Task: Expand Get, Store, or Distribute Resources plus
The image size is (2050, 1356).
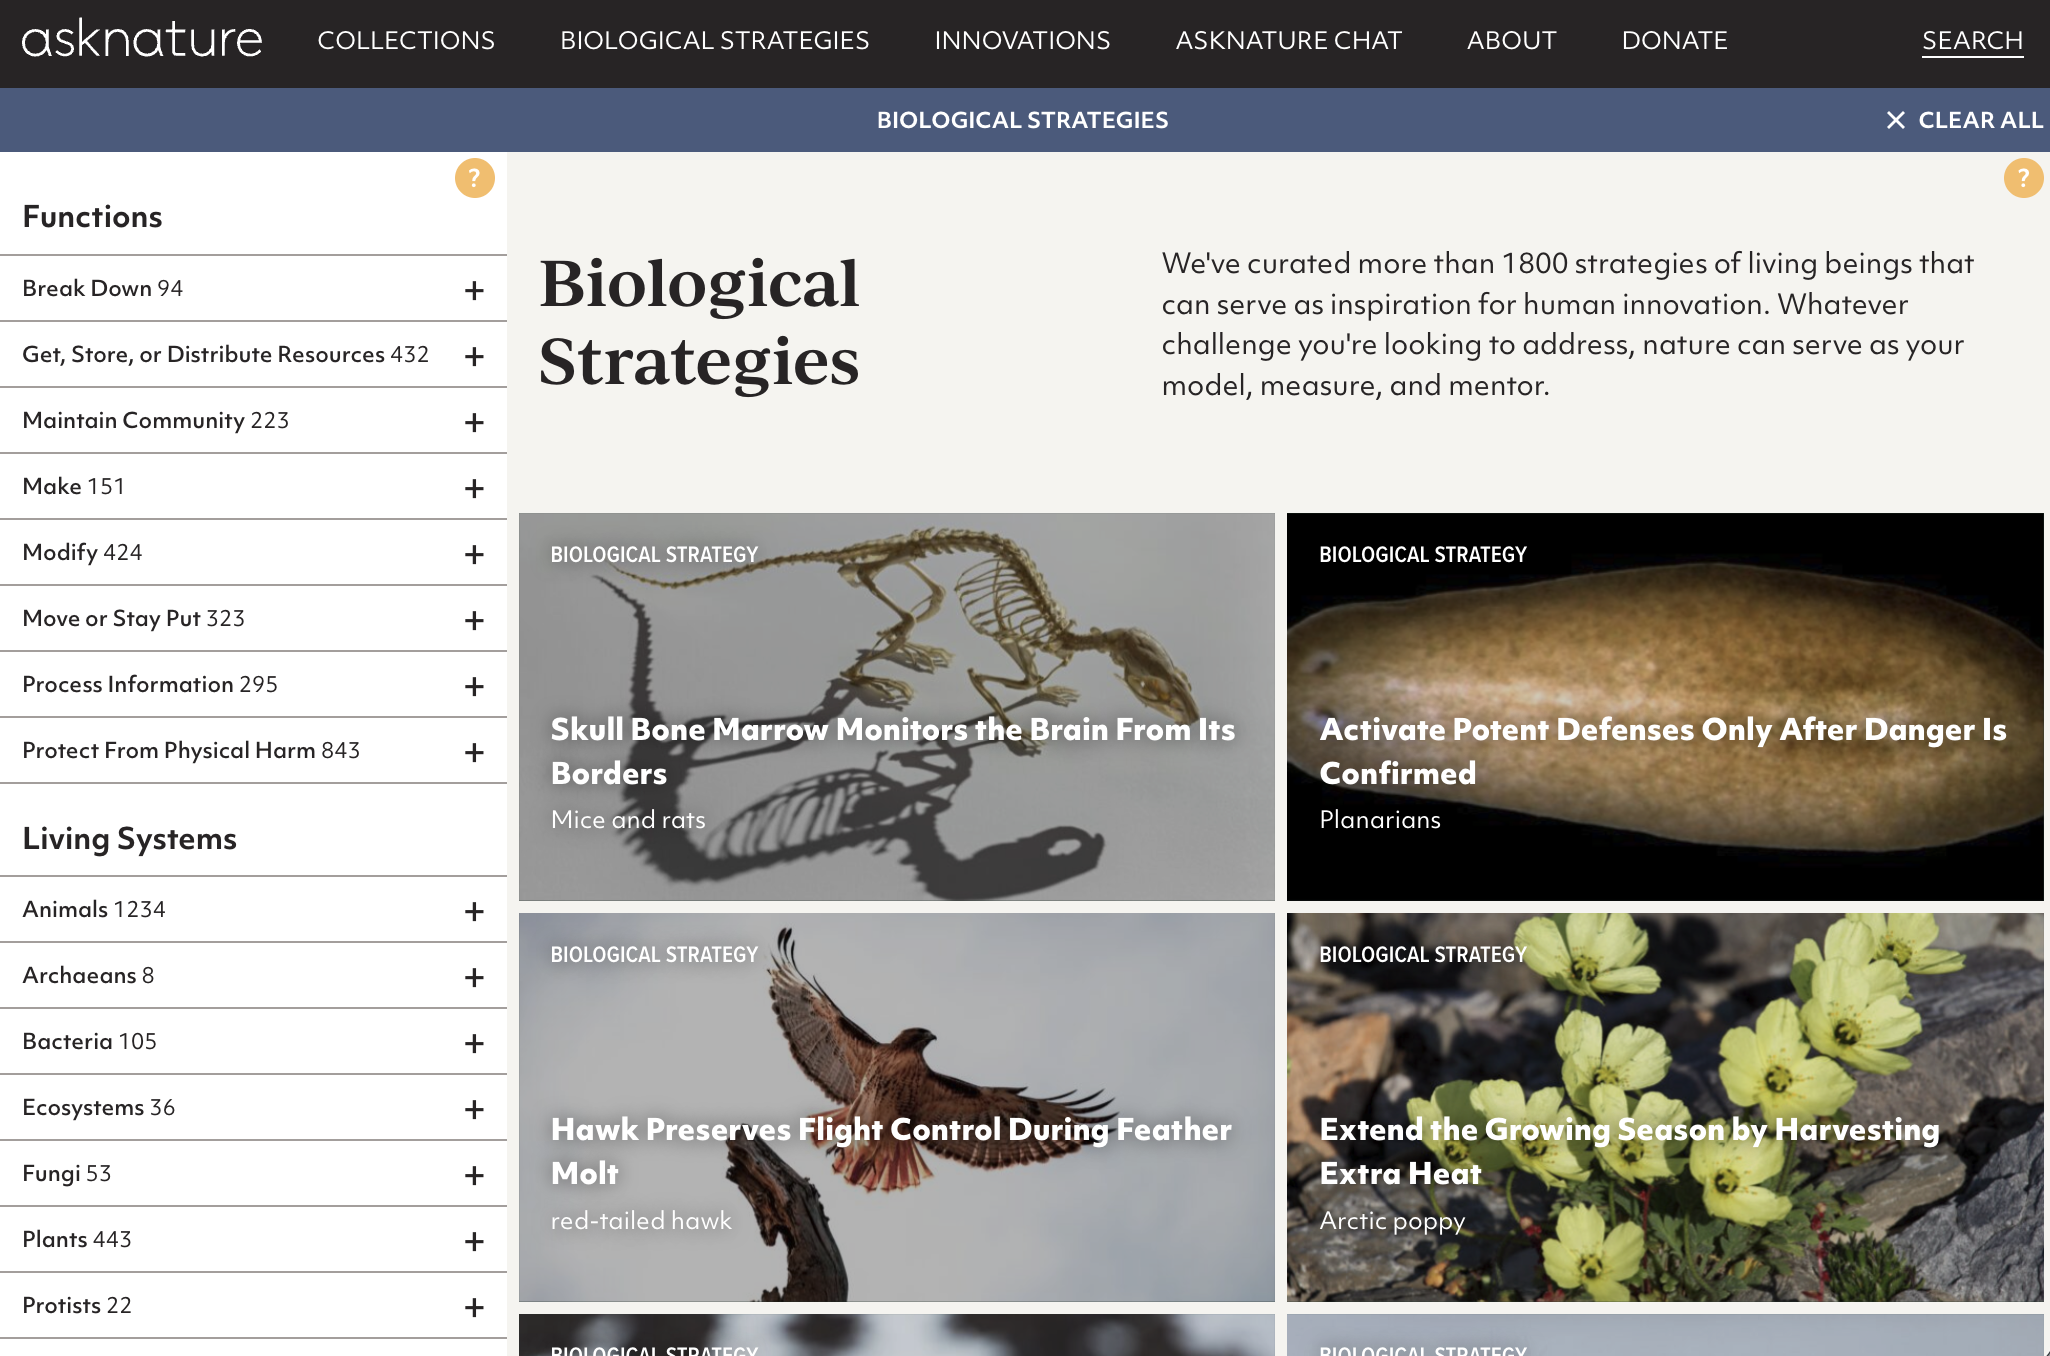Action: pos(474,356)
